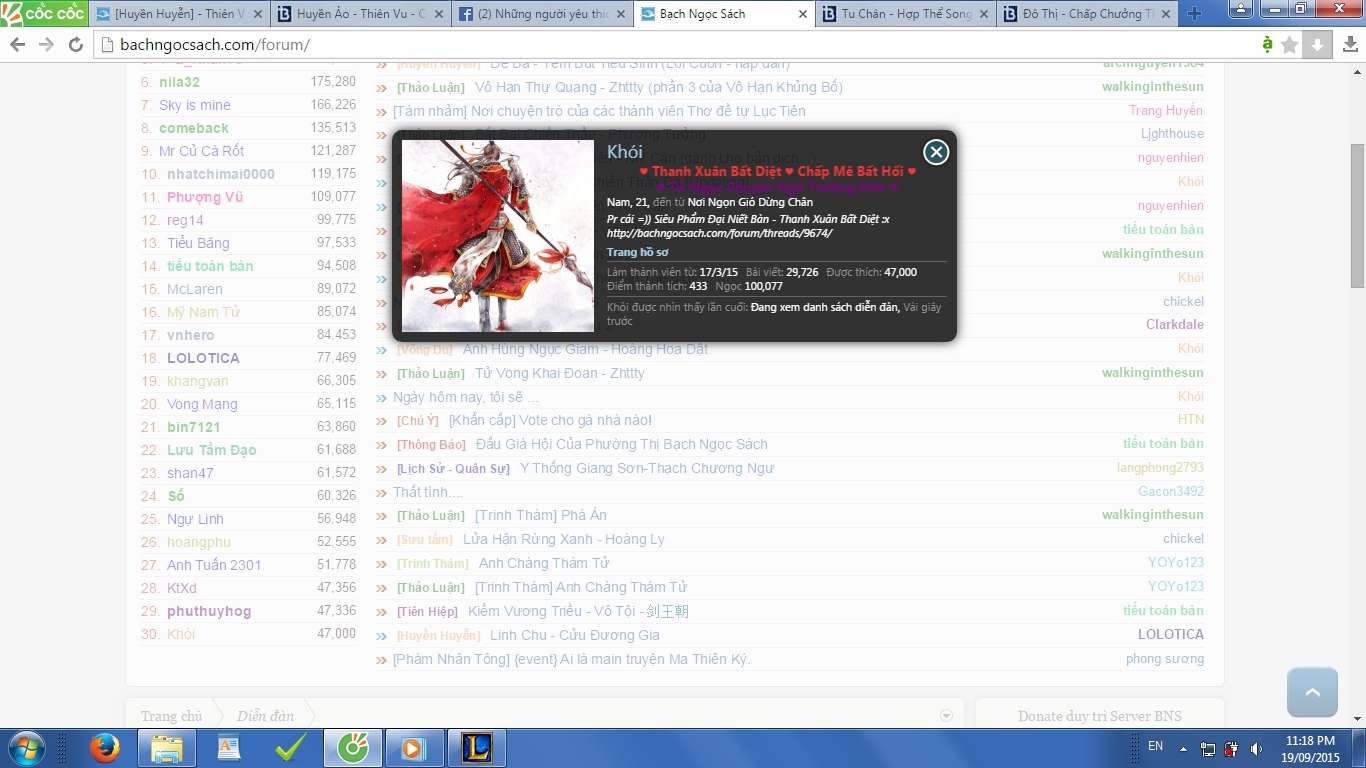Open Firefox from the taskbar
This screenshot has width=1366, height=768.
click(x=104, y=747)
